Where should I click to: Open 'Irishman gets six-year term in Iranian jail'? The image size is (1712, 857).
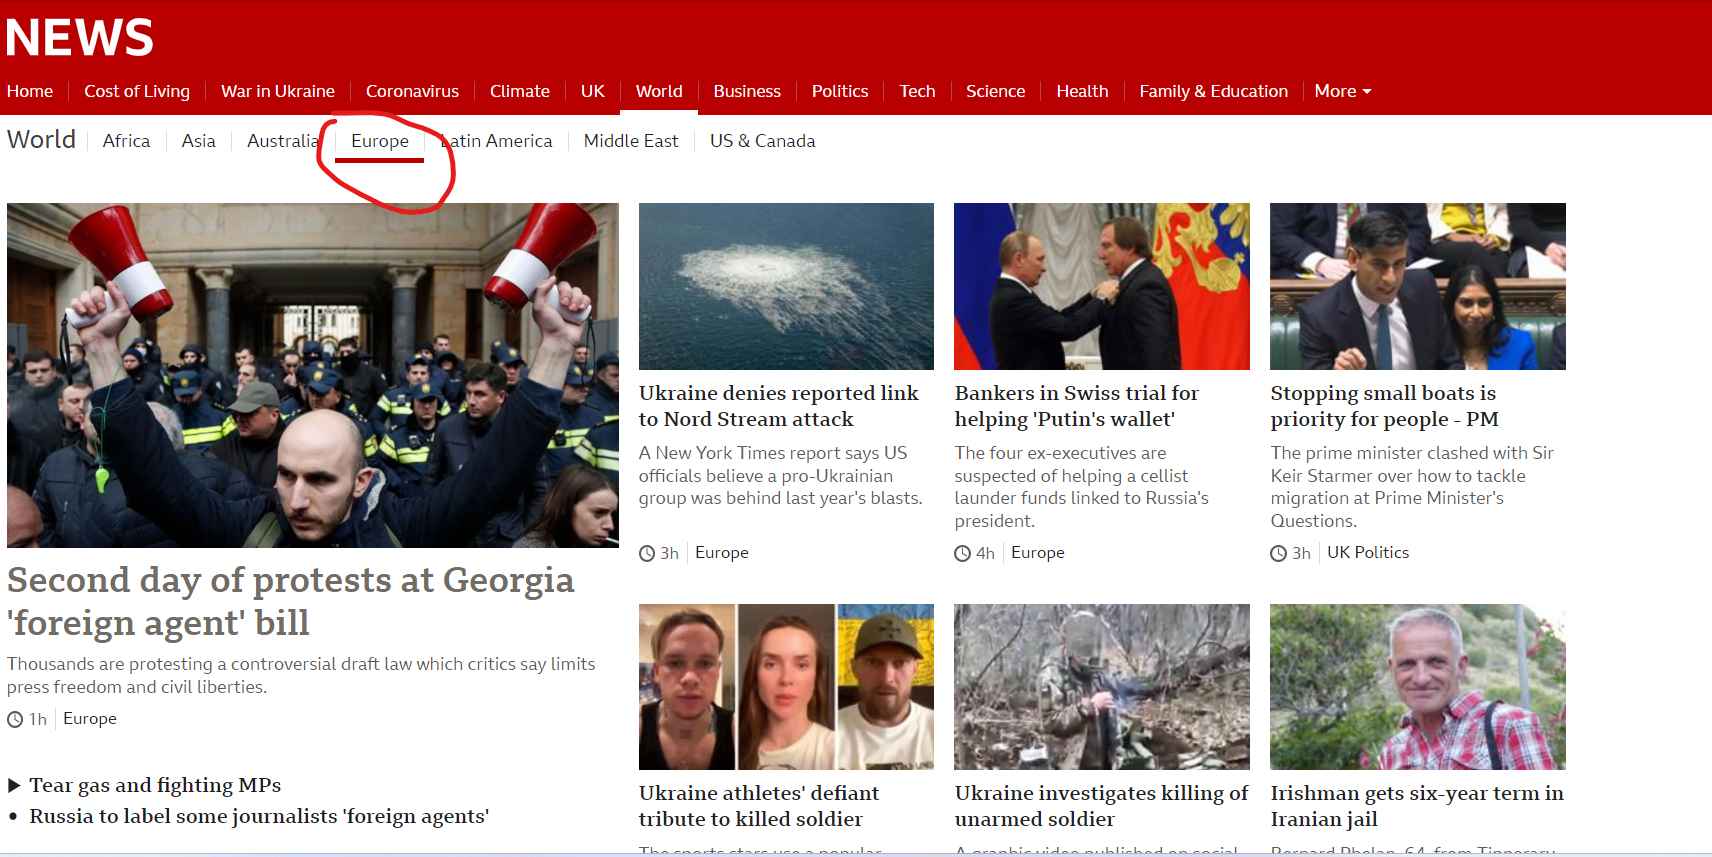click(1417, 806)
